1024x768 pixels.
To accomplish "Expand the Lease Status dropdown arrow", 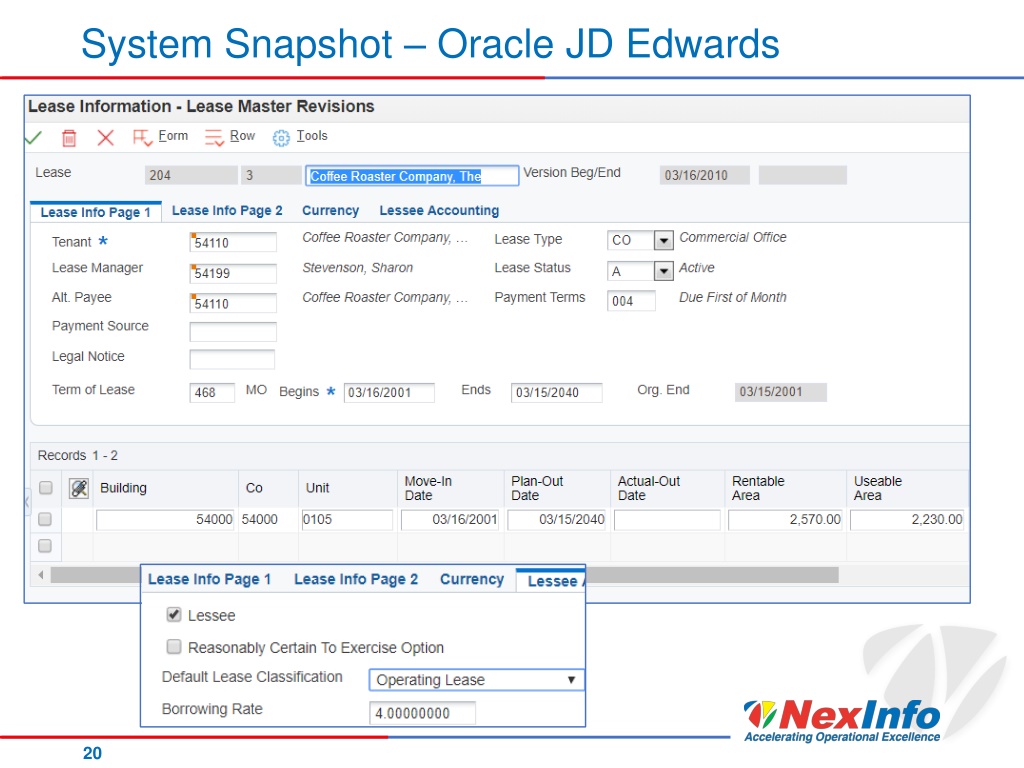I will 664,270.
